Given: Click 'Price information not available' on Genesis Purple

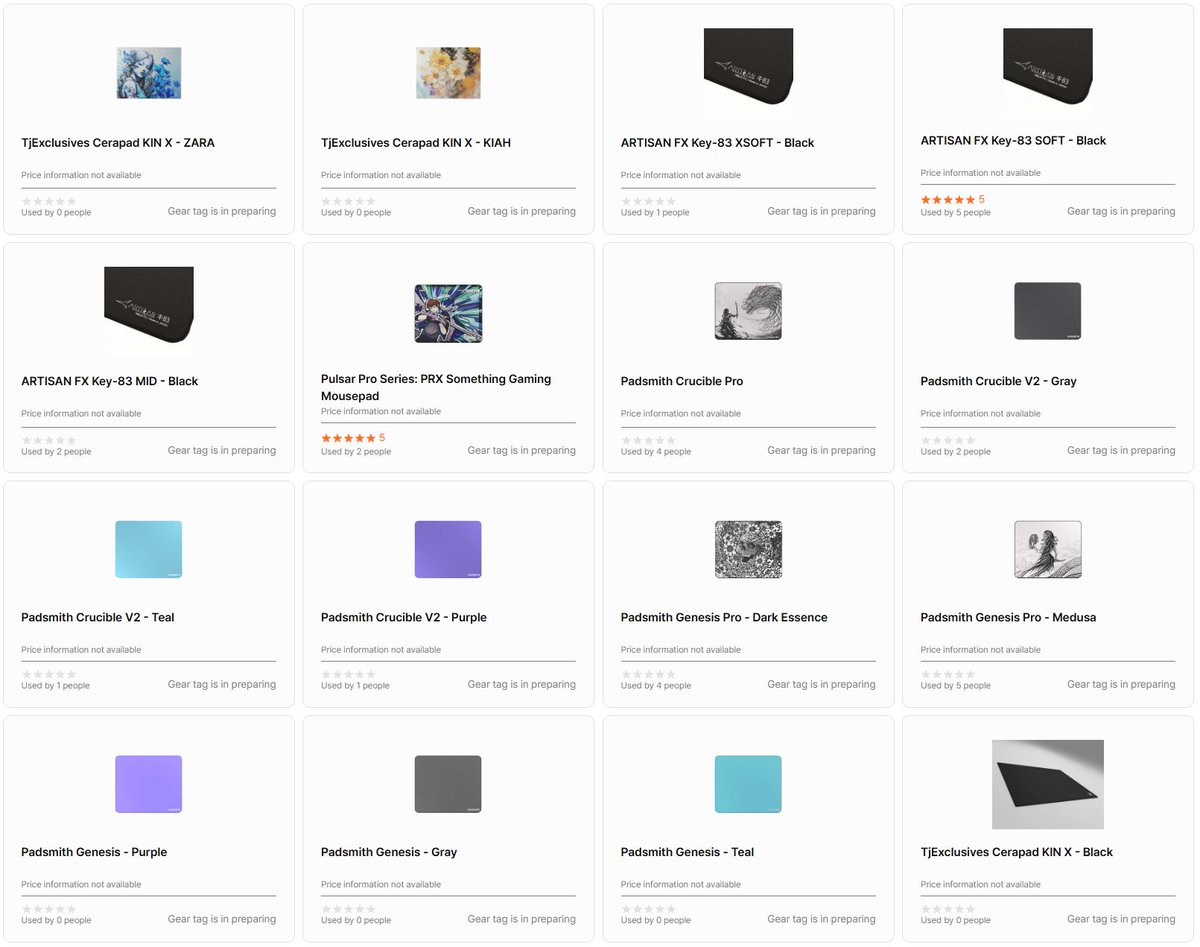Looking at the screenshot, I should [x=81, y=885].
